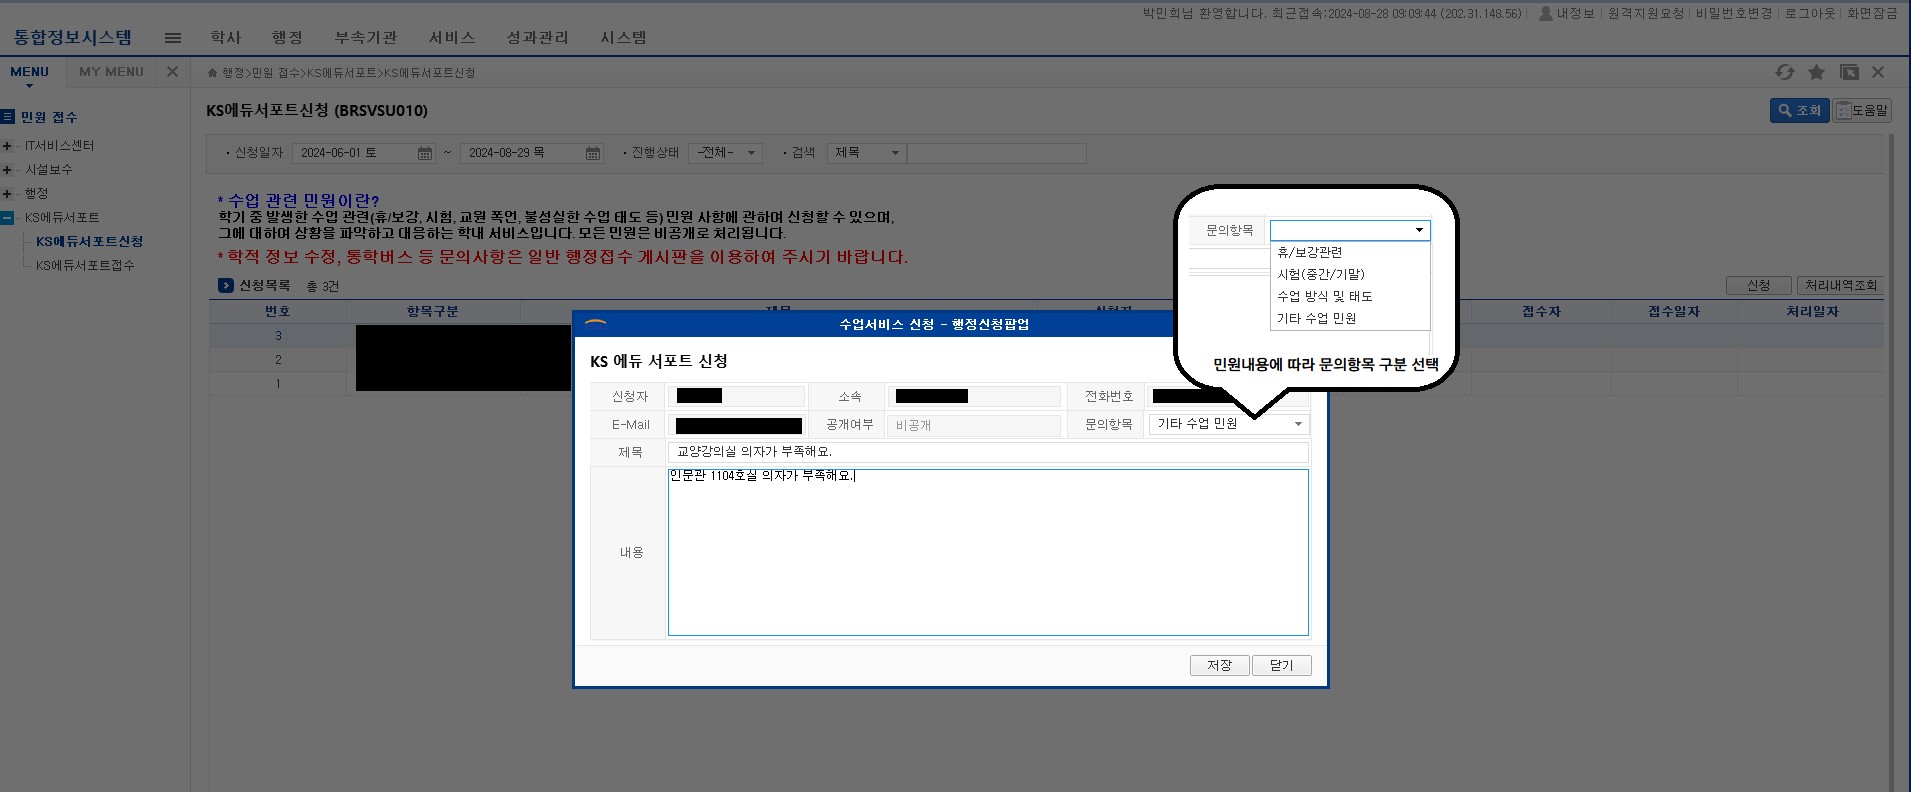The width and height of the screenshot is (1911, 792).
Task: Expand the 시설보수 tree node
Action: coord(7,170)
